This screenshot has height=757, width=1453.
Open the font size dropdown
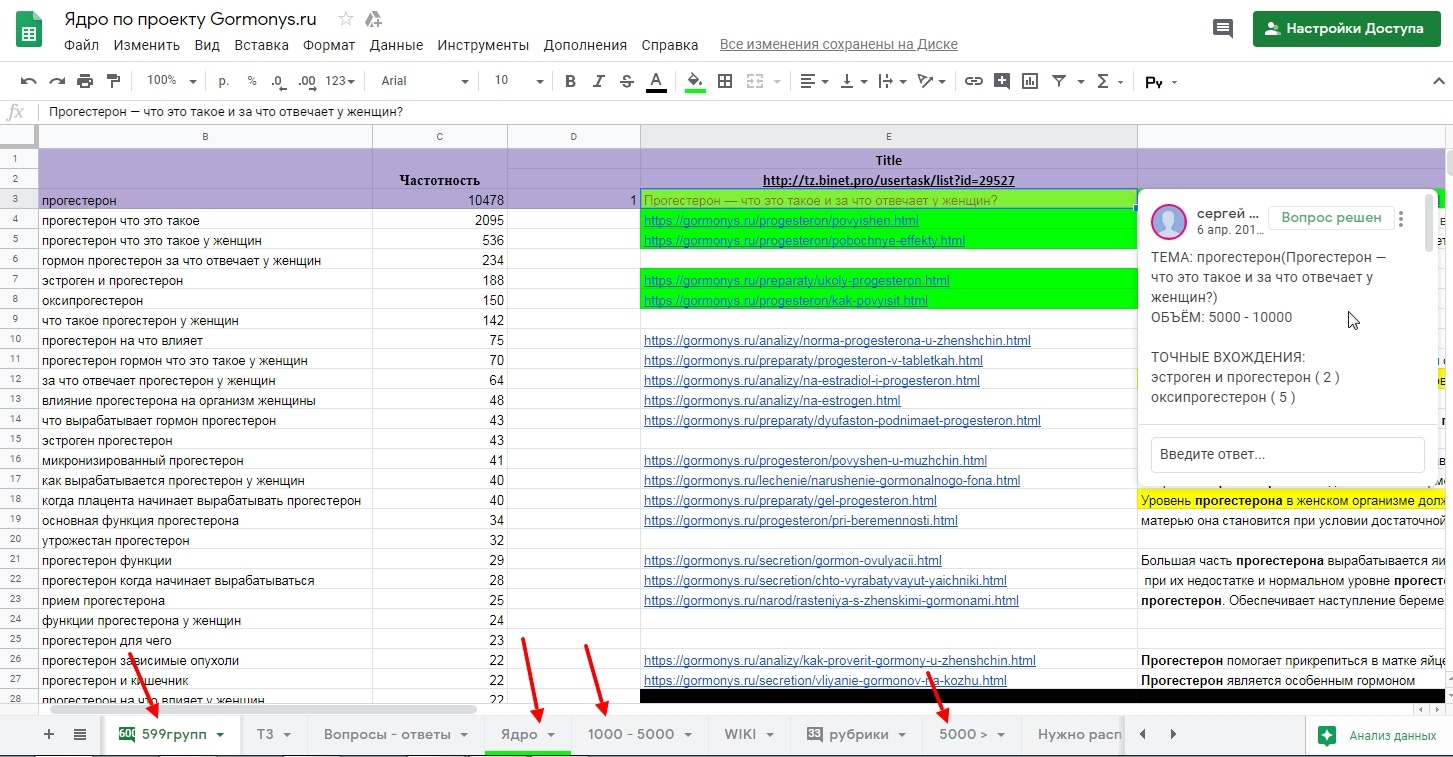(x=519, y=81)
